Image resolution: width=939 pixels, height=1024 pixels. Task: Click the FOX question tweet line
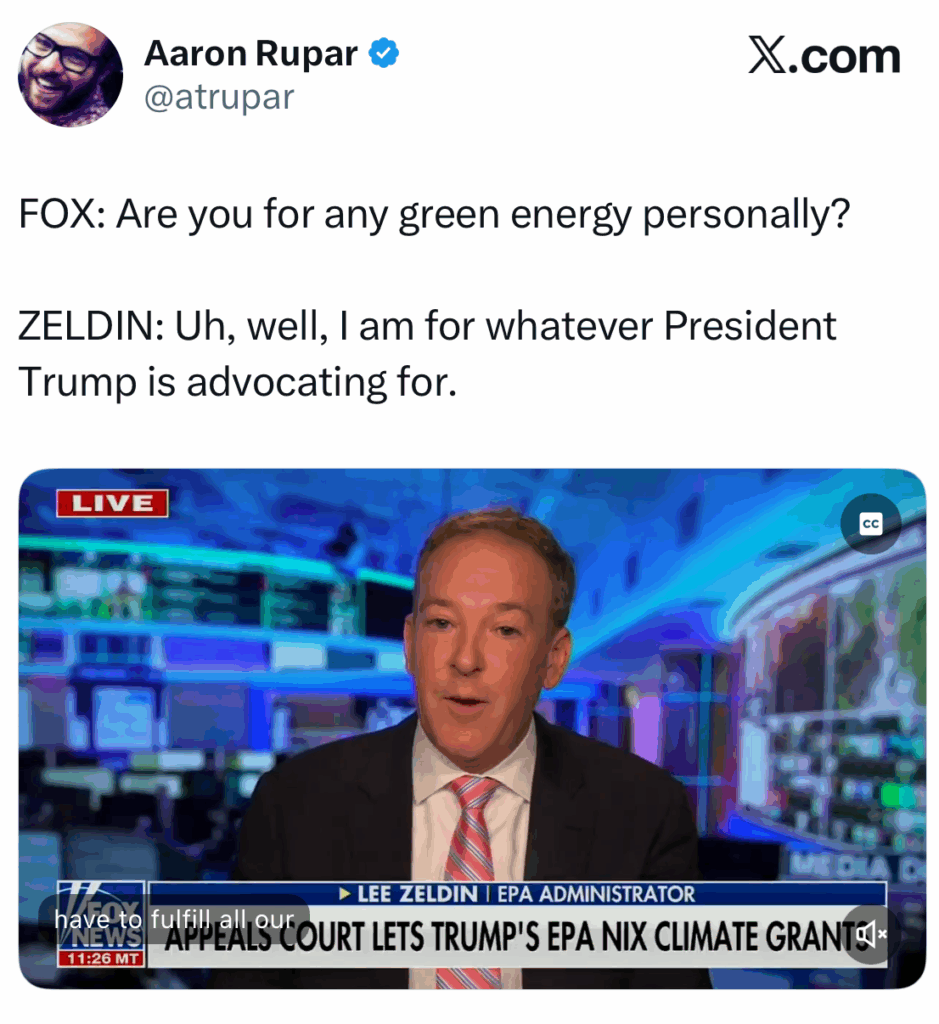434,214
